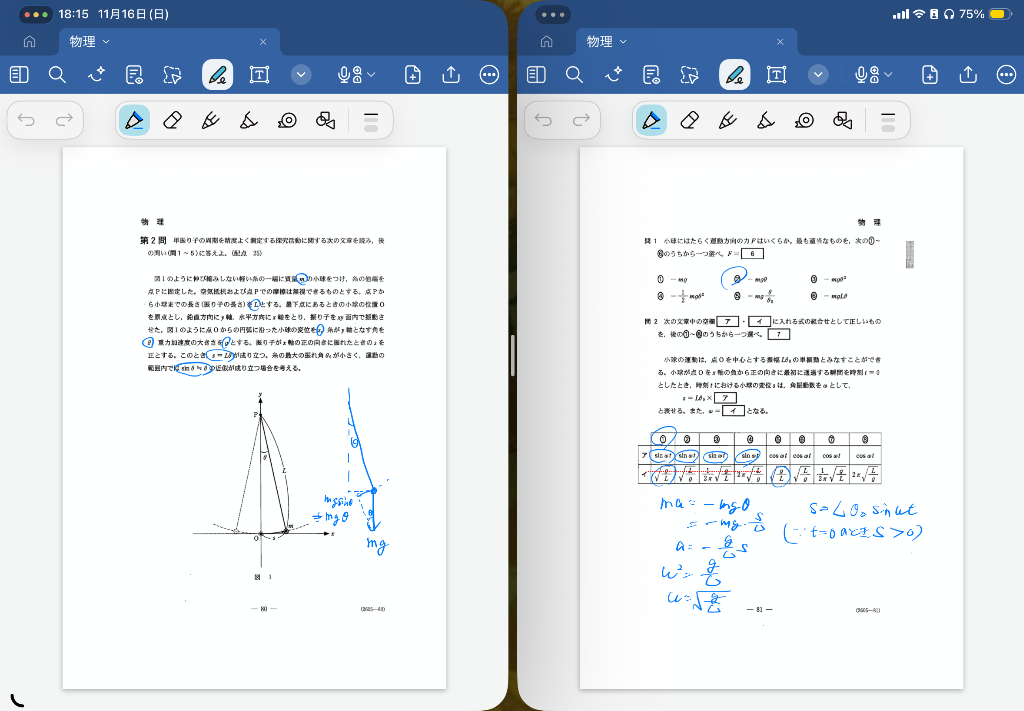Toggle the page sidebar in the left pane
The image size is (1024, 711).
point(19,75)
